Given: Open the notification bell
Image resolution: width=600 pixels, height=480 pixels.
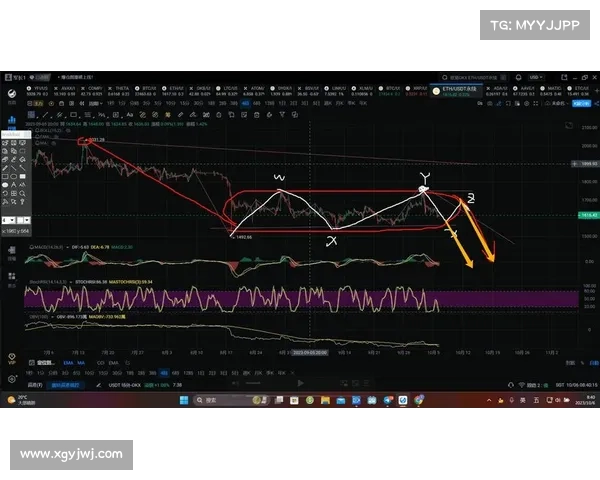Looking at the screenshot, I should (518, 77).
